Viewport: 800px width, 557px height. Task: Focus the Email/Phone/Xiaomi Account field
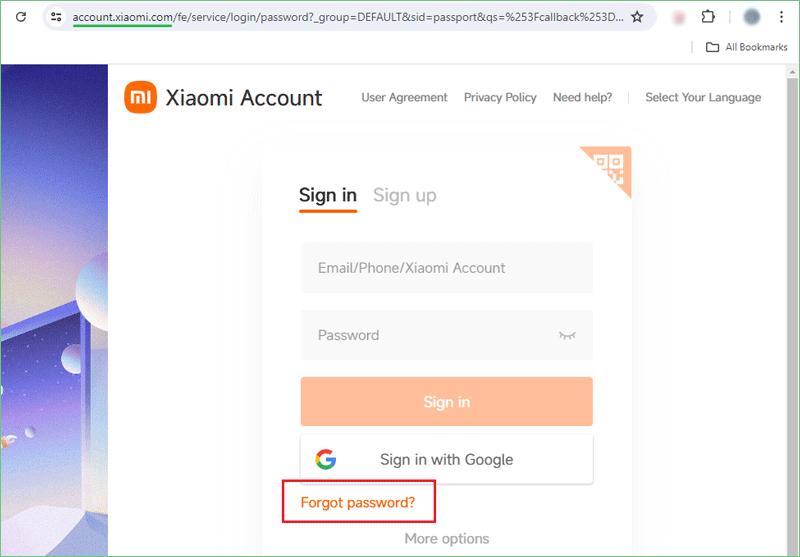[446, 268]
